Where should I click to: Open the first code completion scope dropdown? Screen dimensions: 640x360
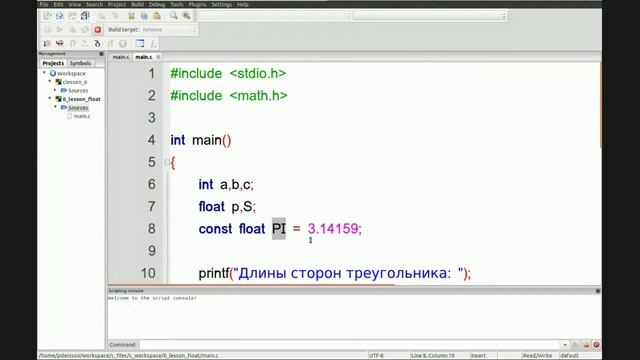pos(274,16)
